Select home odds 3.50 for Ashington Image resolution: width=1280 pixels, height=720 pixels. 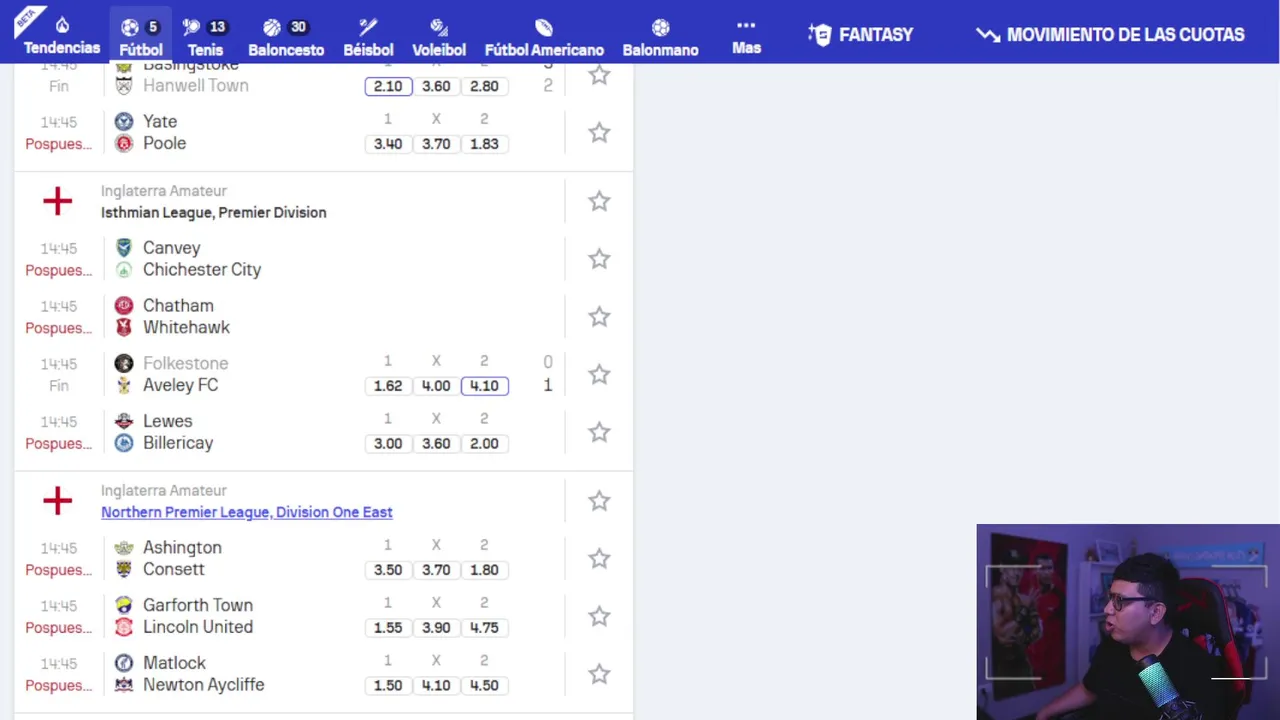388,570
